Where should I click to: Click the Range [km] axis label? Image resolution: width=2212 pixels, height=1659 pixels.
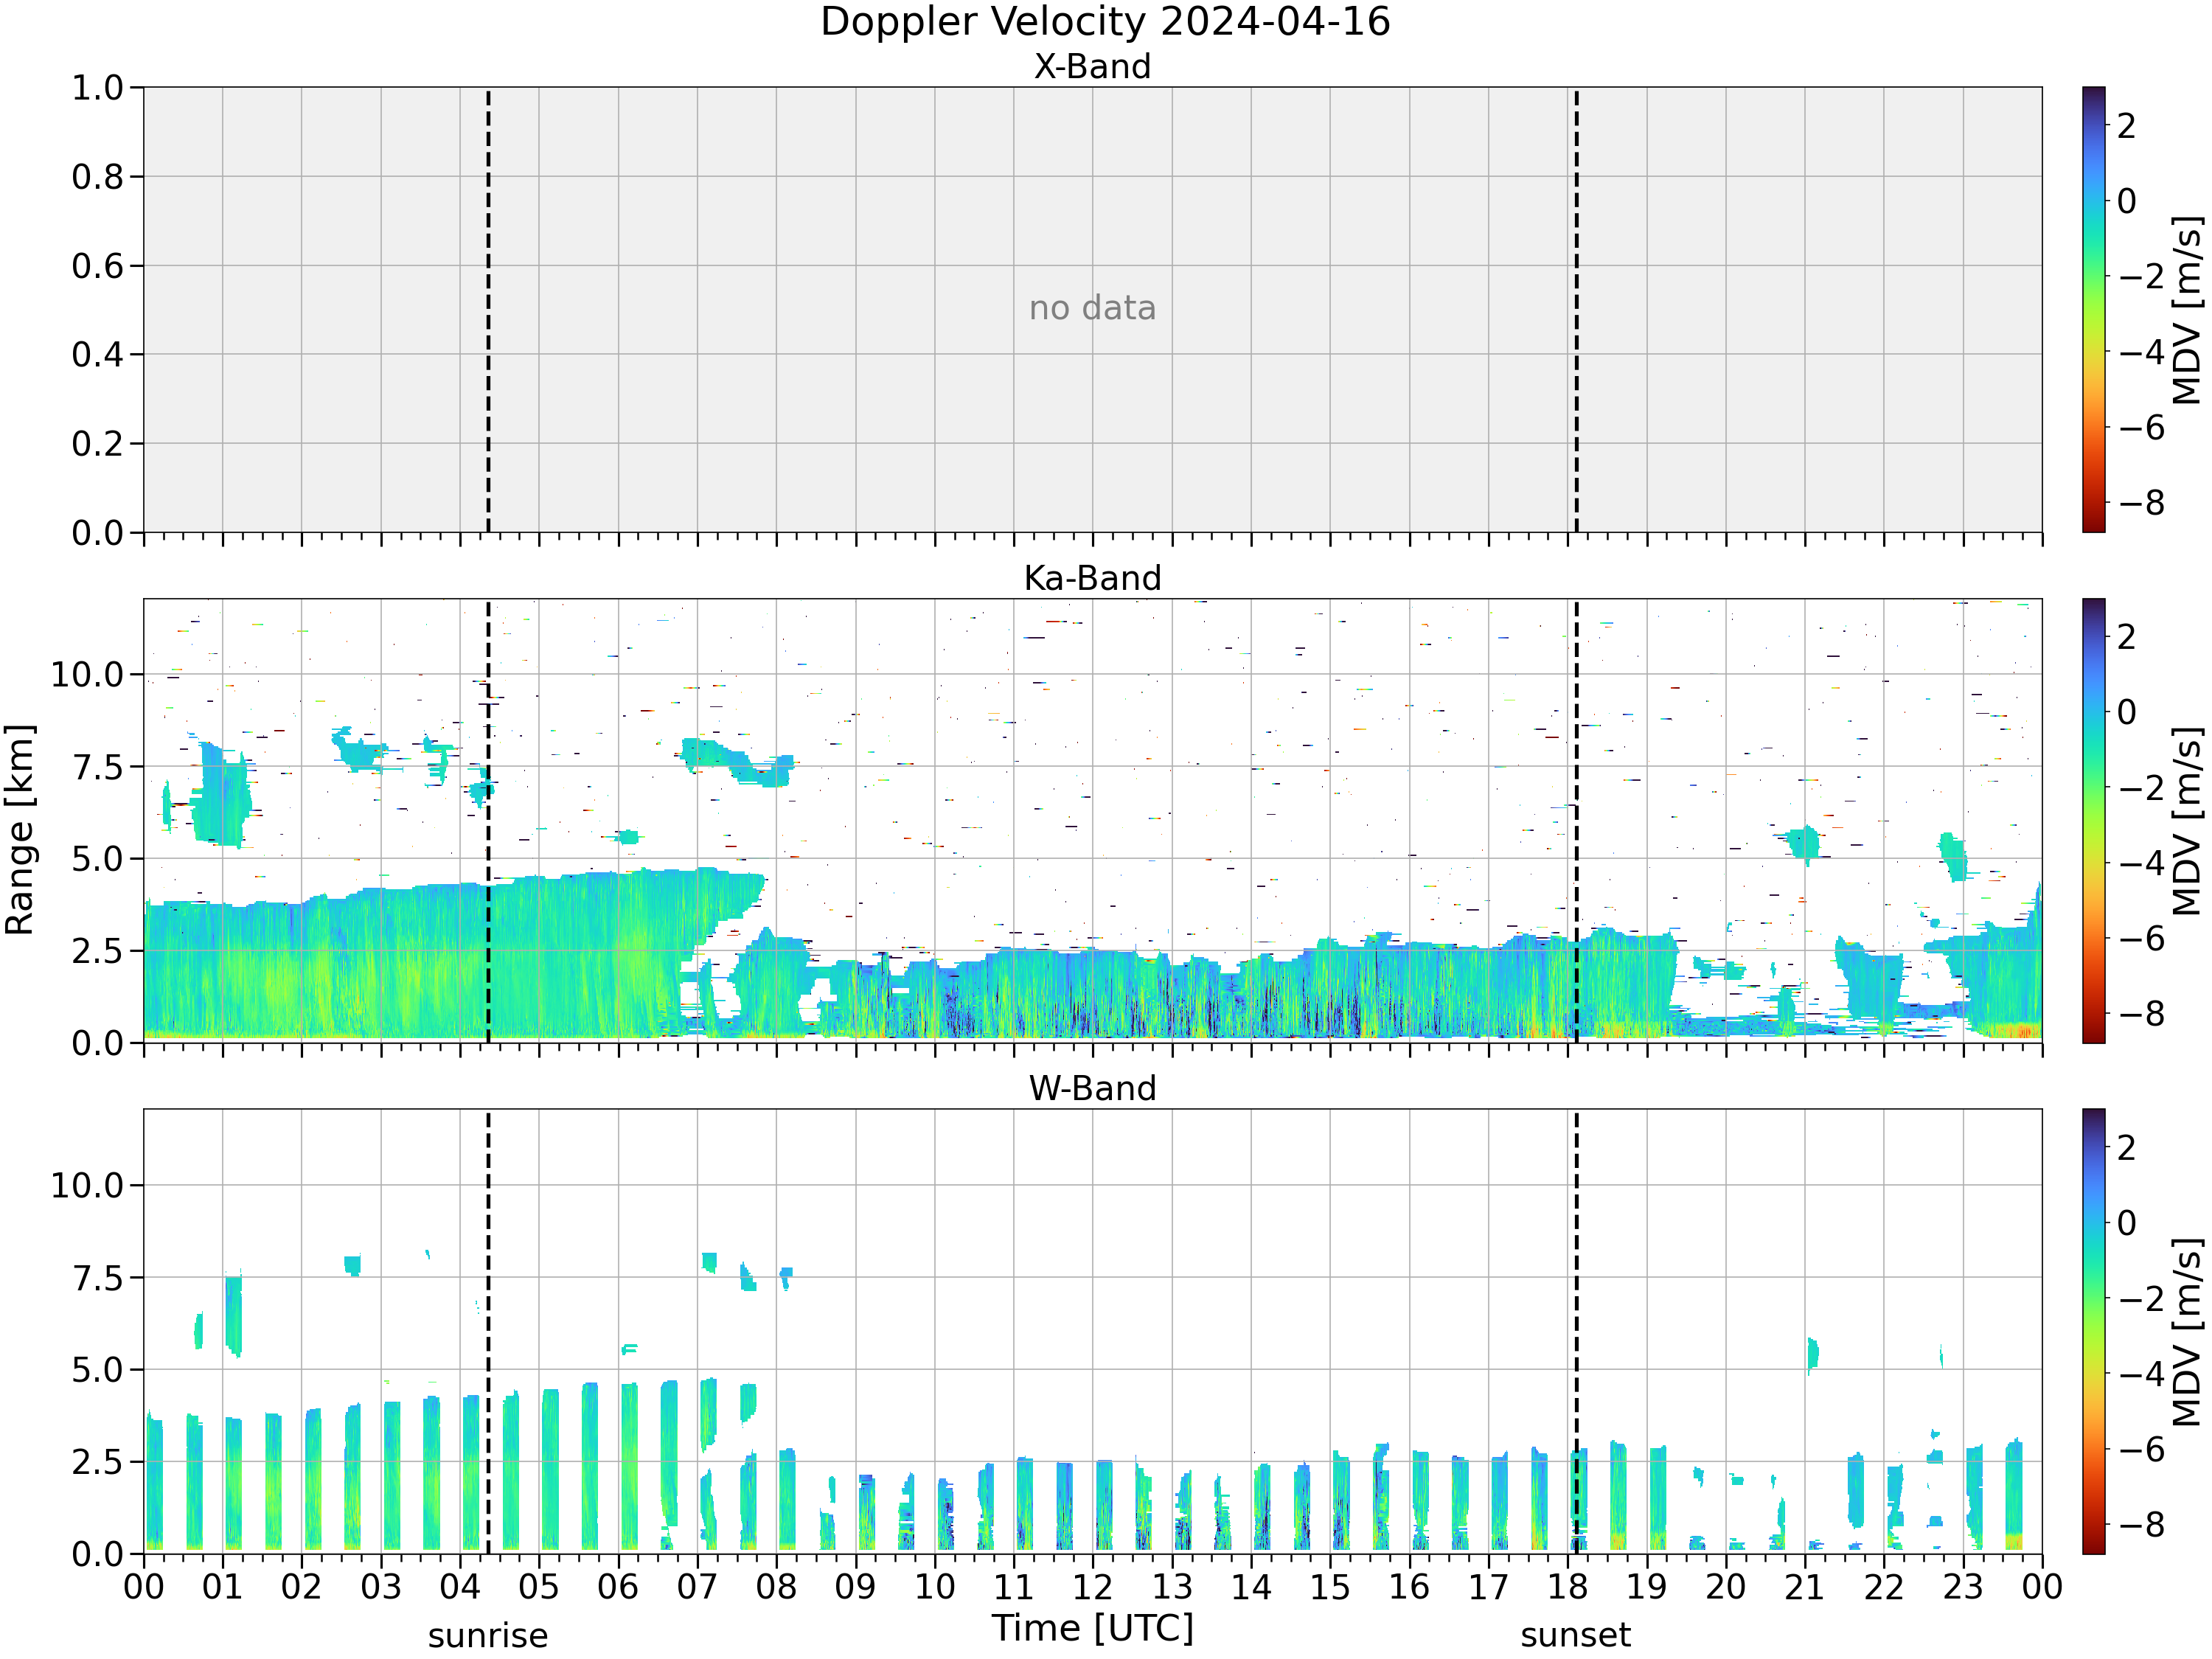point(20,830)
